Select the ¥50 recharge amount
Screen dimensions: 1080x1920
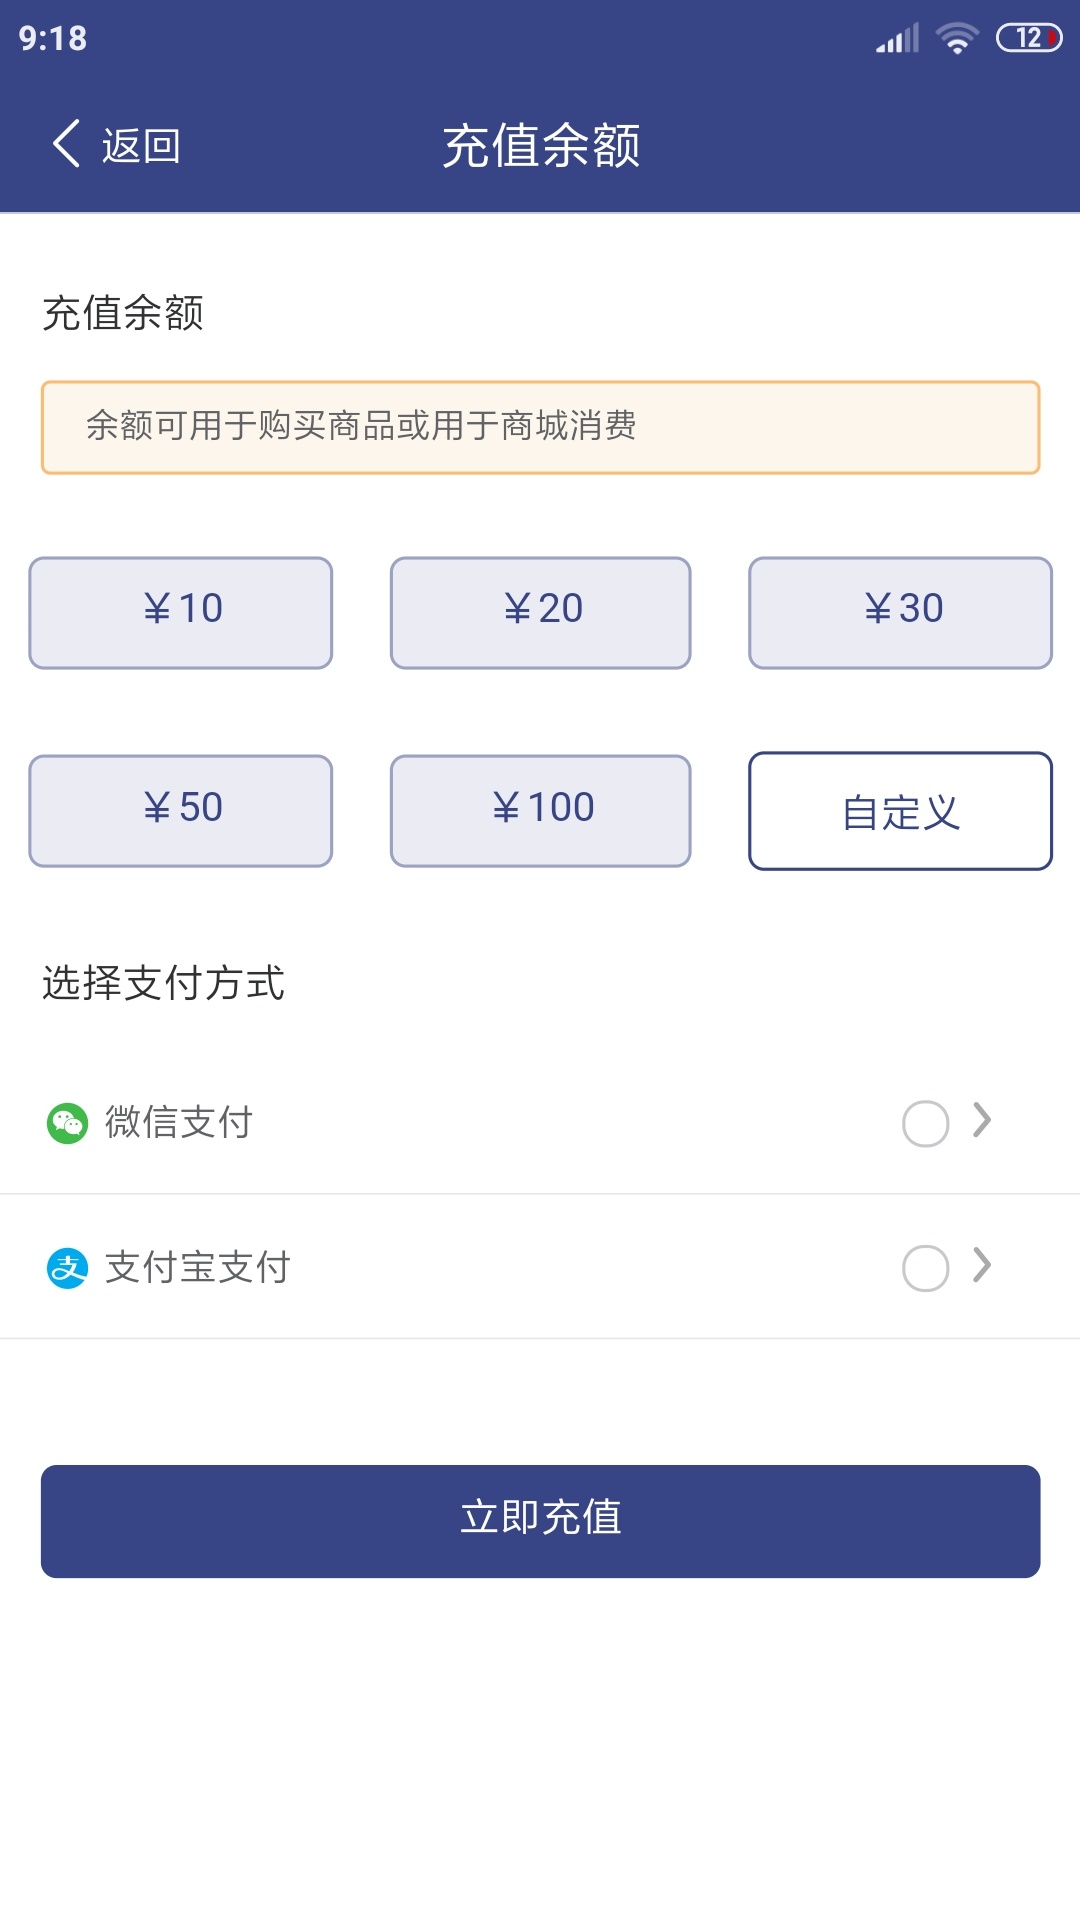(181, 810)
